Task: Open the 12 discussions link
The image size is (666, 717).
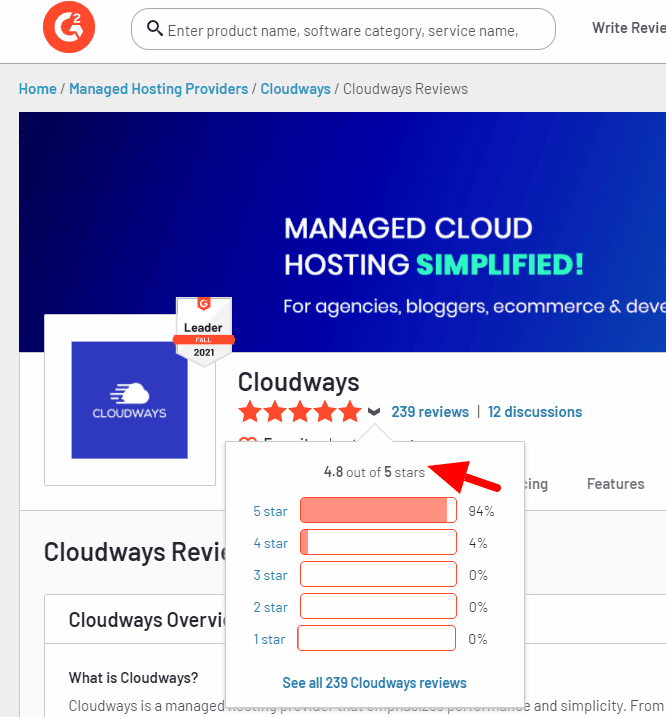Action: [x=535, y=412]
